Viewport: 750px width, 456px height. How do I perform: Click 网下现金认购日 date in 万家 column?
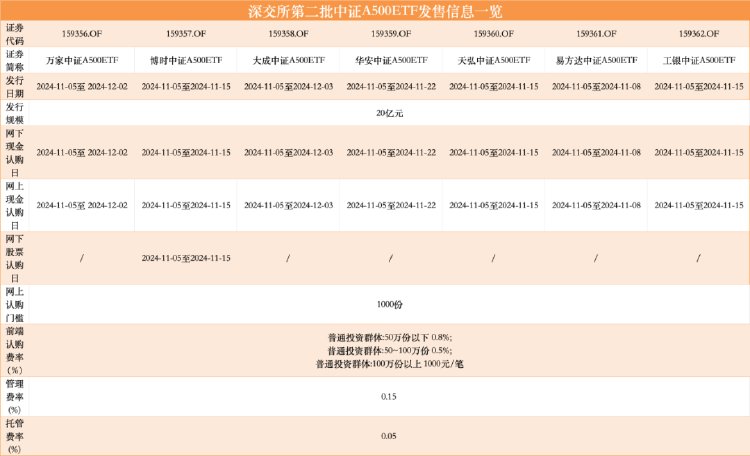(x=82, y=153)
